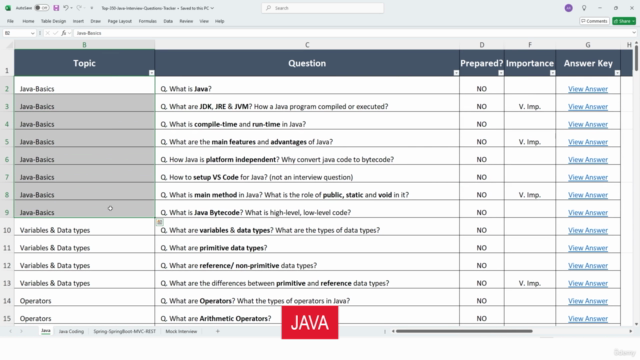Click the purple account avatar

[568, 8]
